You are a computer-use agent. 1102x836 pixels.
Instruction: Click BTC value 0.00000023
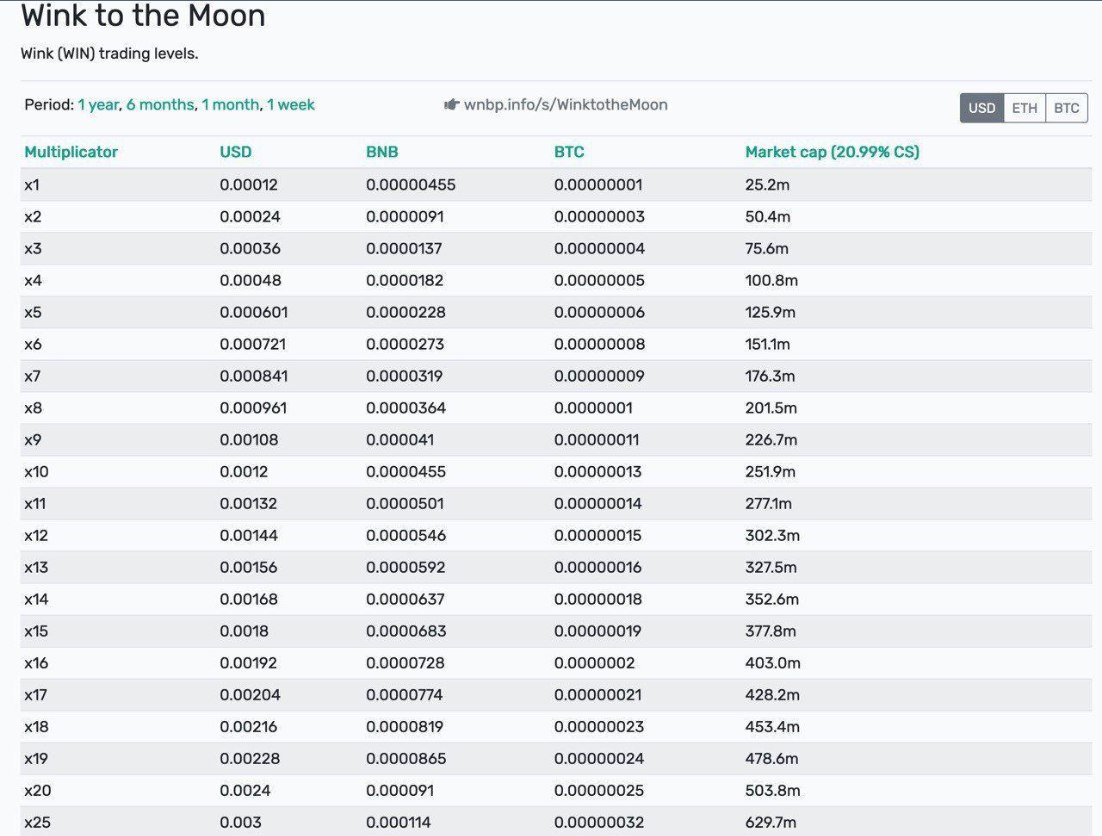(599, 726)
